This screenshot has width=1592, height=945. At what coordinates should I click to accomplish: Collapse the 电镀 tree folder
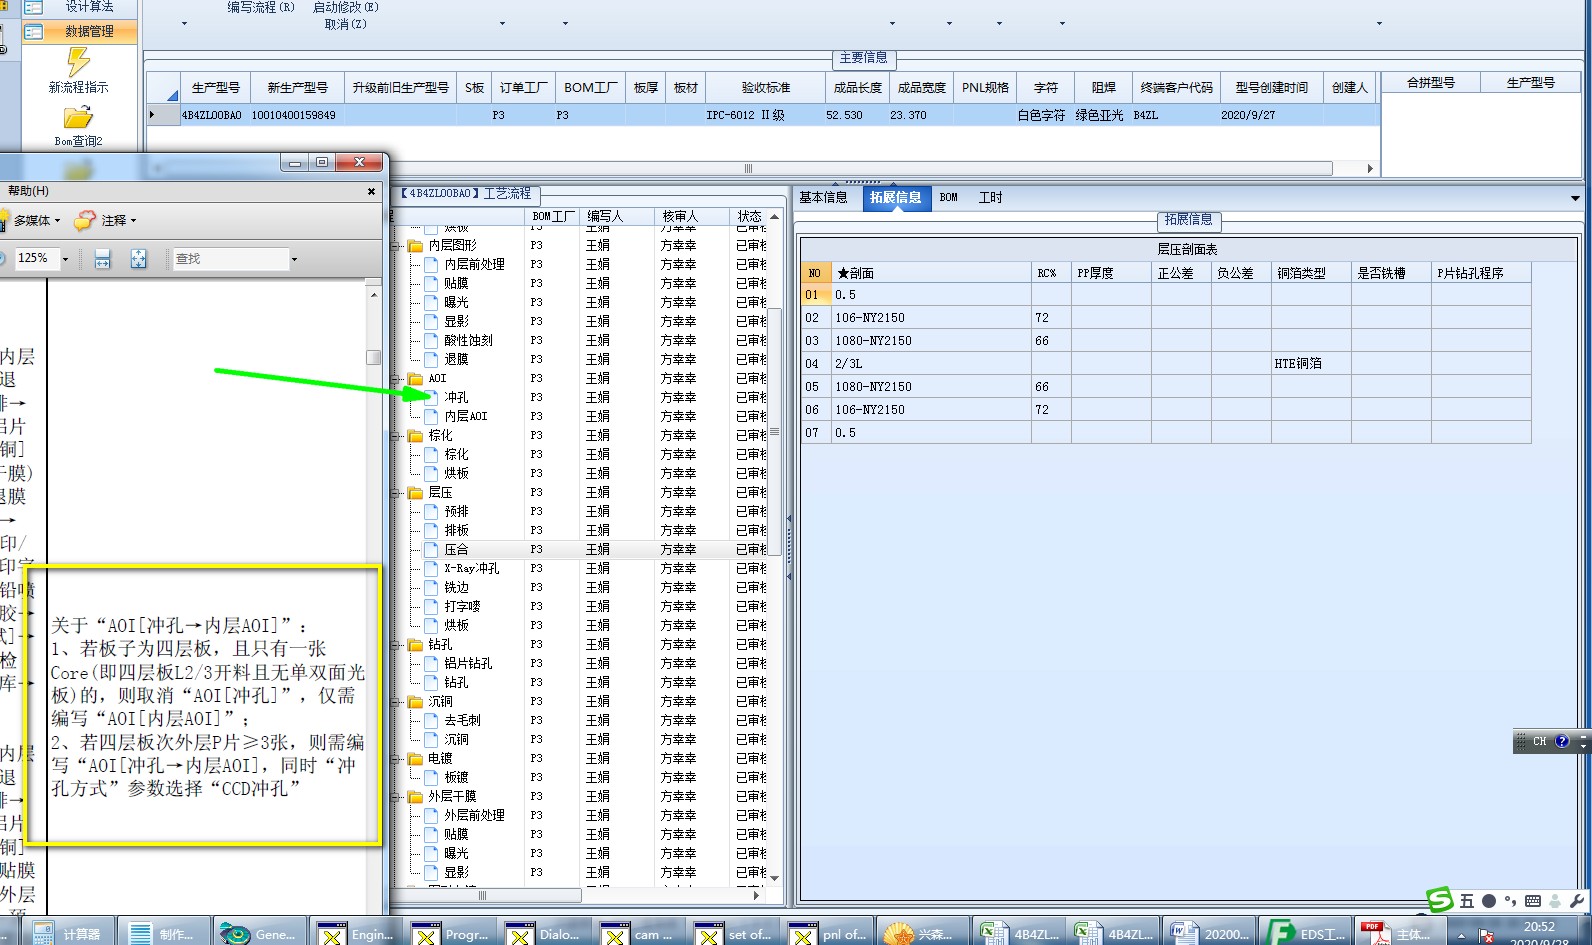click(398, 758)
